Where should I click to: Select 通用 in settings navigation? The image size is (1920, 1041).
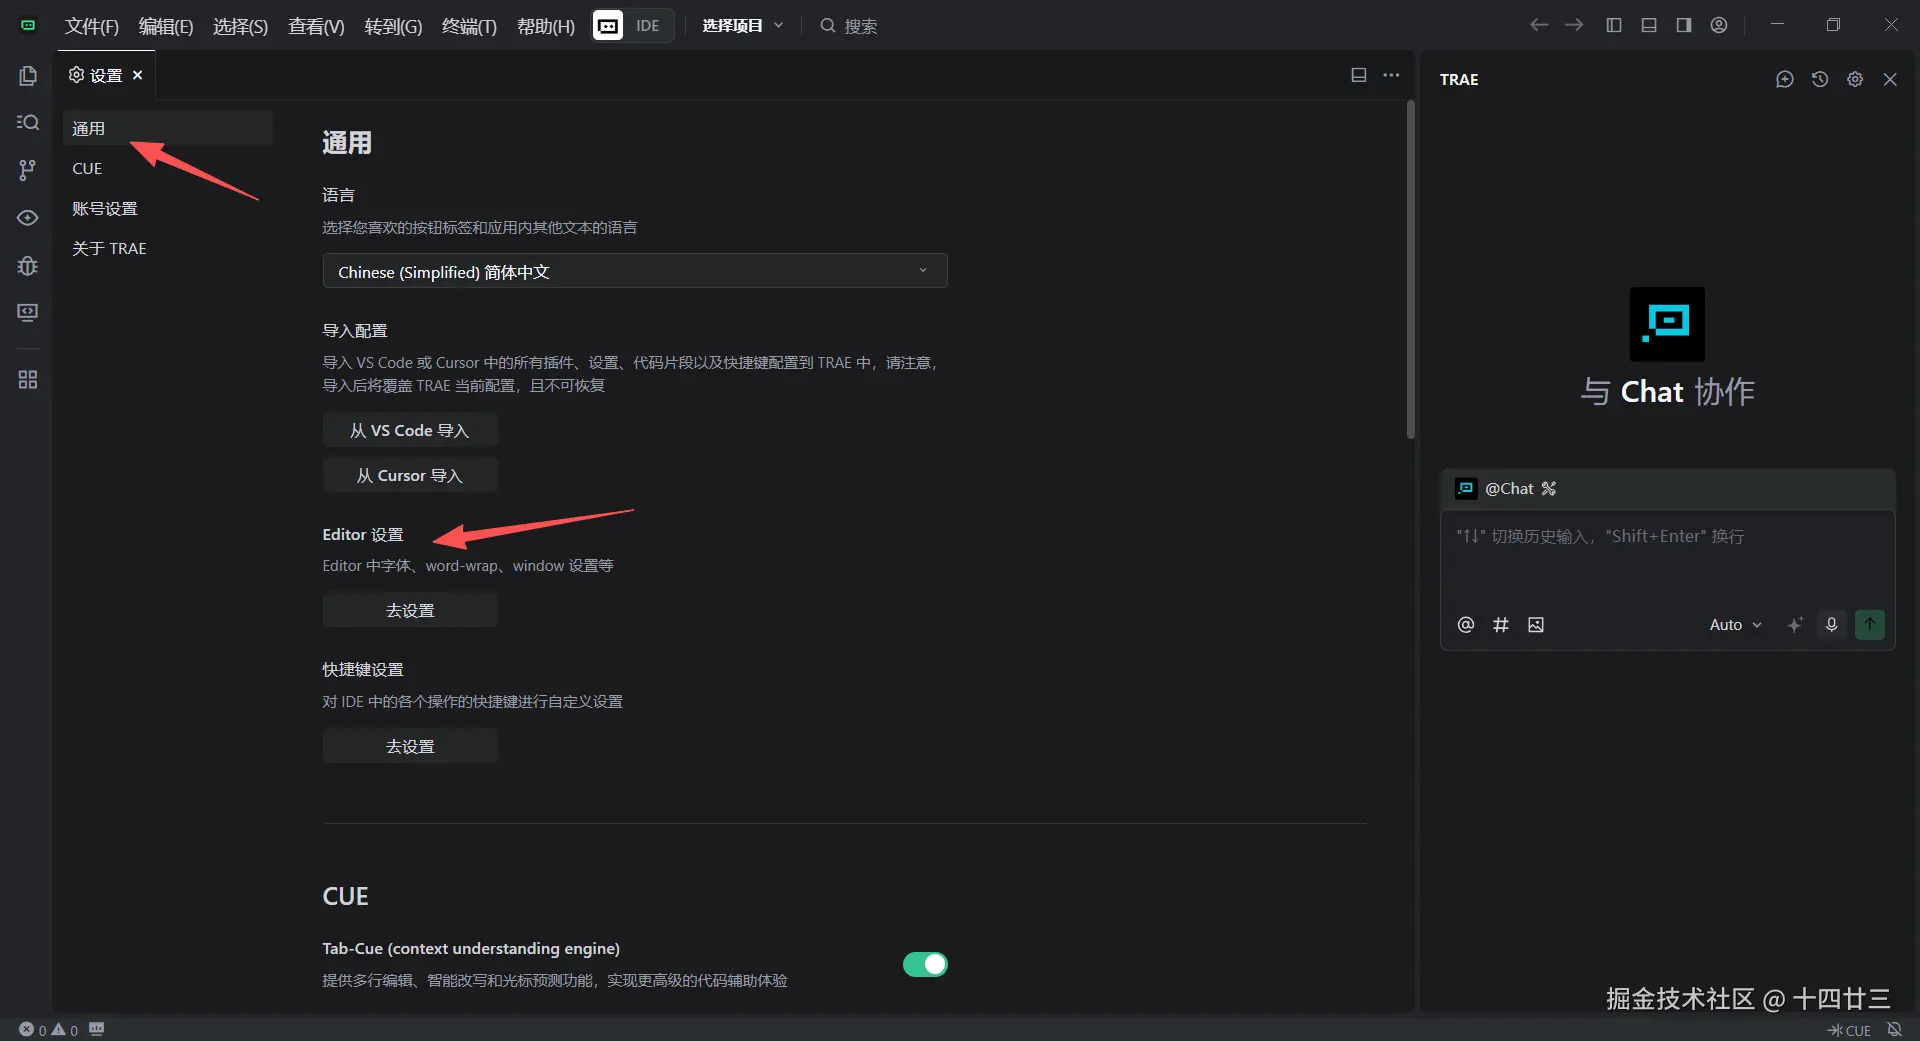click(x=168, y=128)
